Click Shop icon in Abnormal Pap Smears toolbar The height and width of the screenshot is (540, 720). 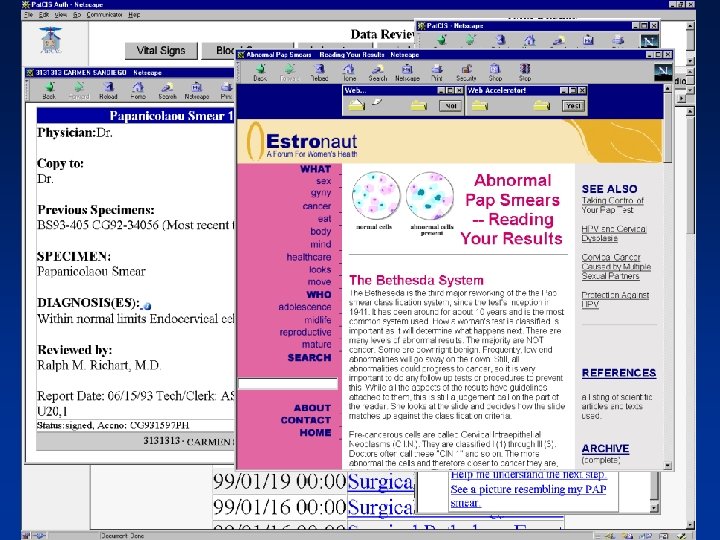[x=495, y=72]
